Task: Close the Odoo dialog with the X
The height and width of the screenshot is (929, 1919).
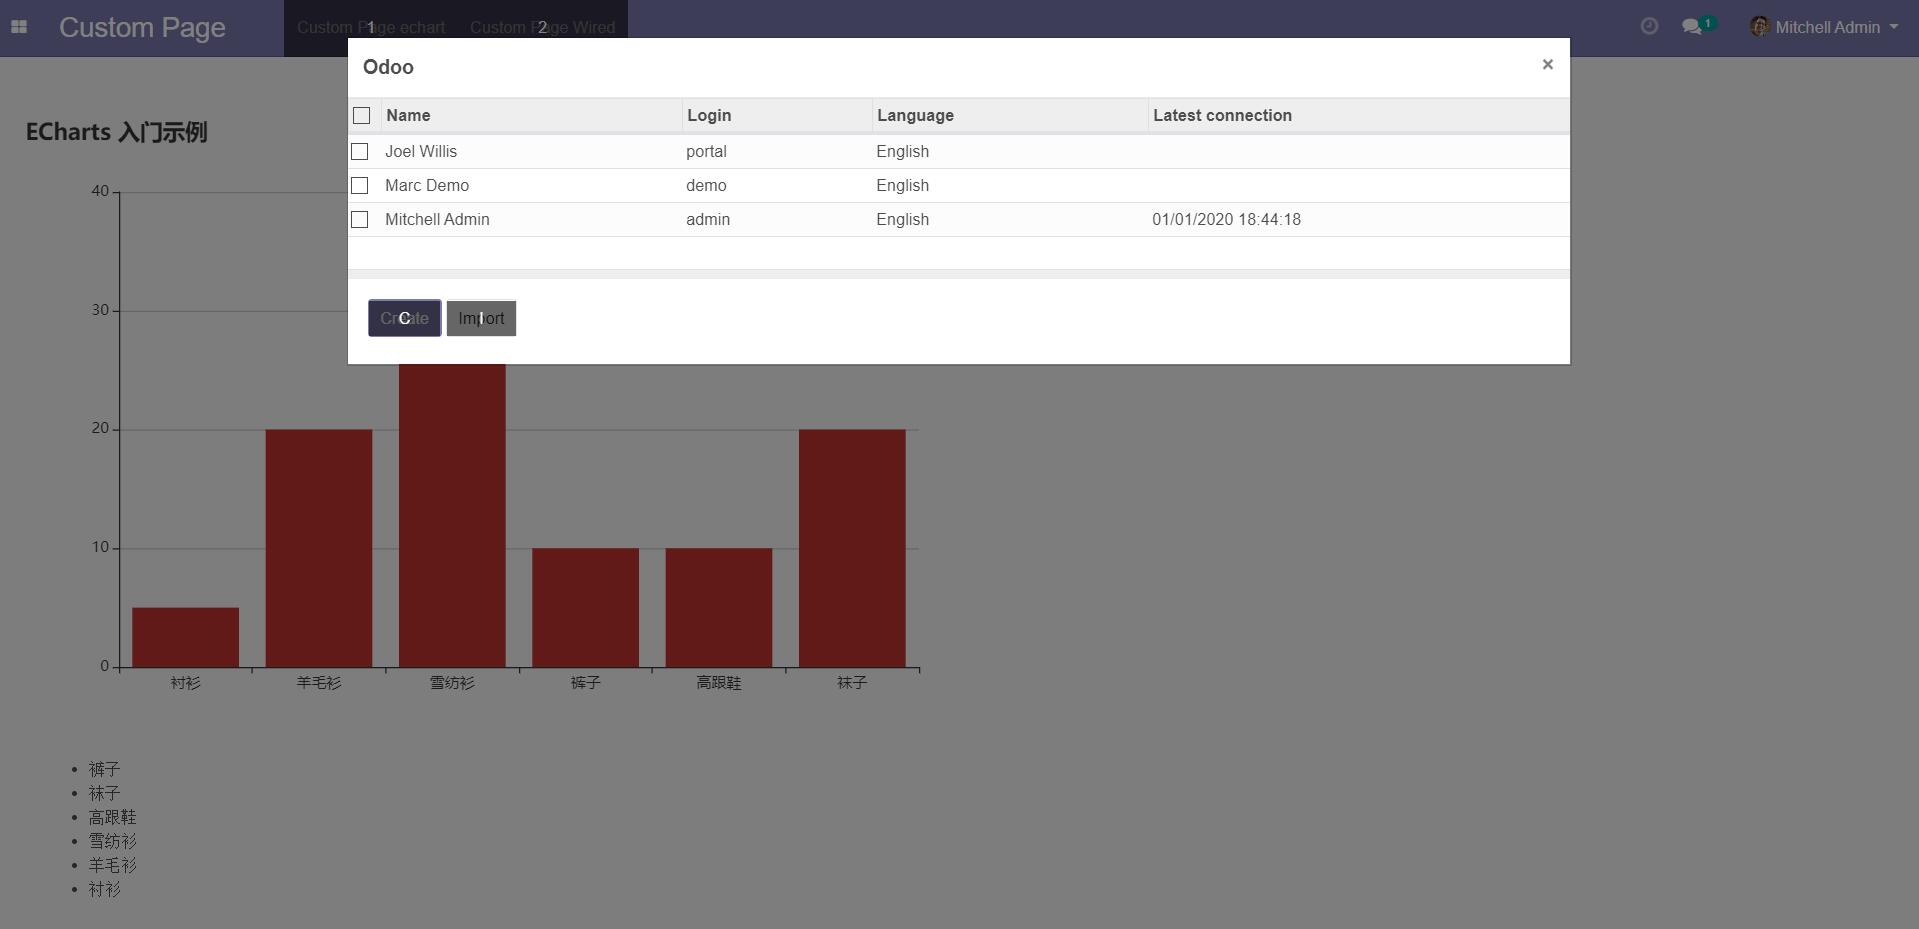Action: (x=1547, y=65)
